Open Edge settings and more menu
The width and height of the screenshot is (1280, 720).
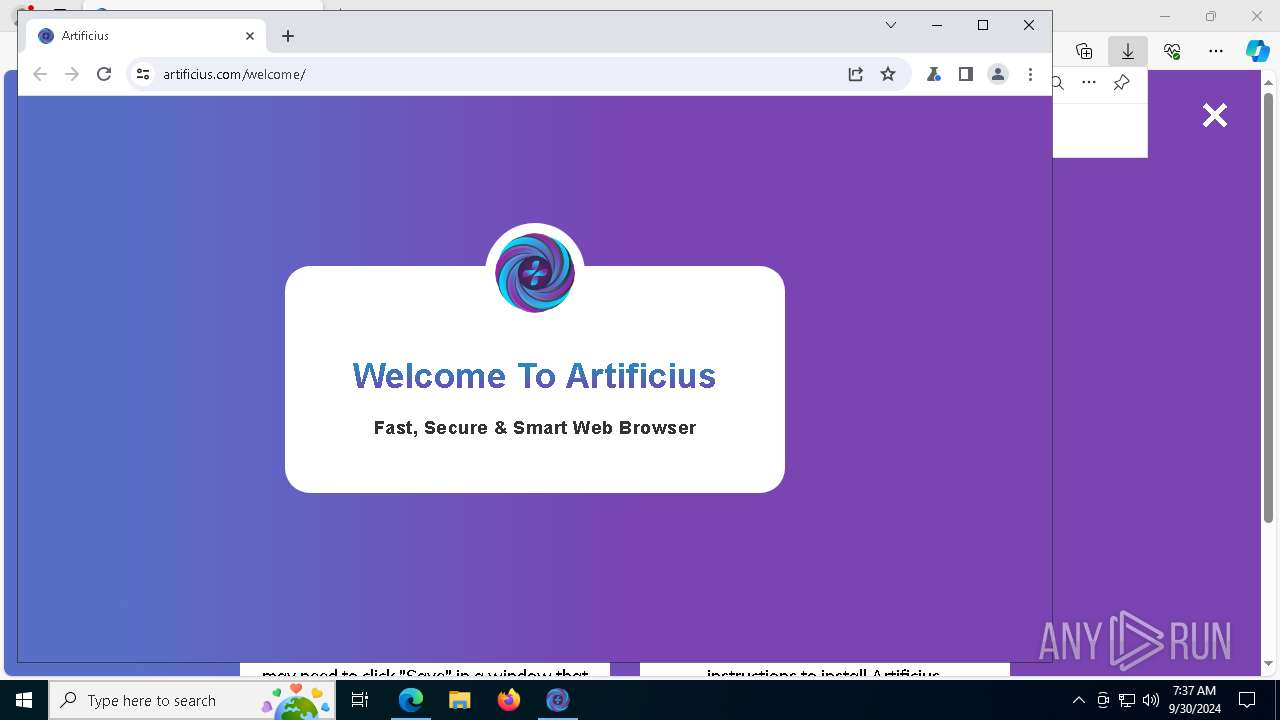coord(1216,51)
